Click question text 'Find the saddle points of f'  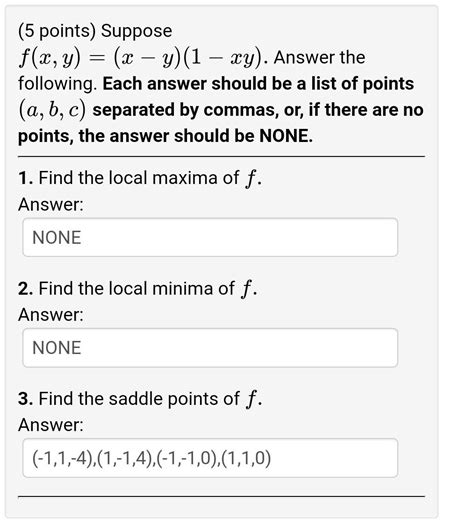[x=150, y=399]
